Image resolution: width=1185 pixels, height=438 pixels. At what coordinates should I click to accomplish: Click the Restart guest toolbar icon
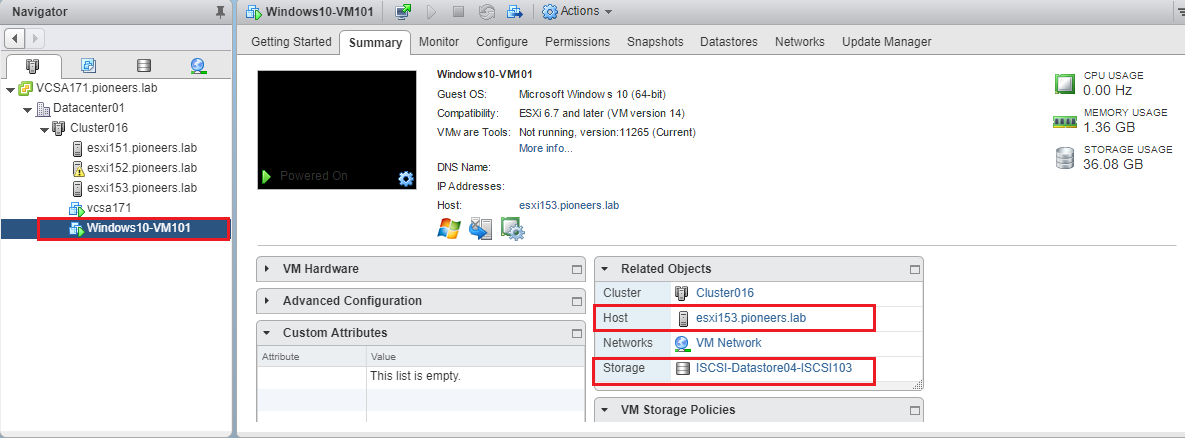(x=487, y=11)
